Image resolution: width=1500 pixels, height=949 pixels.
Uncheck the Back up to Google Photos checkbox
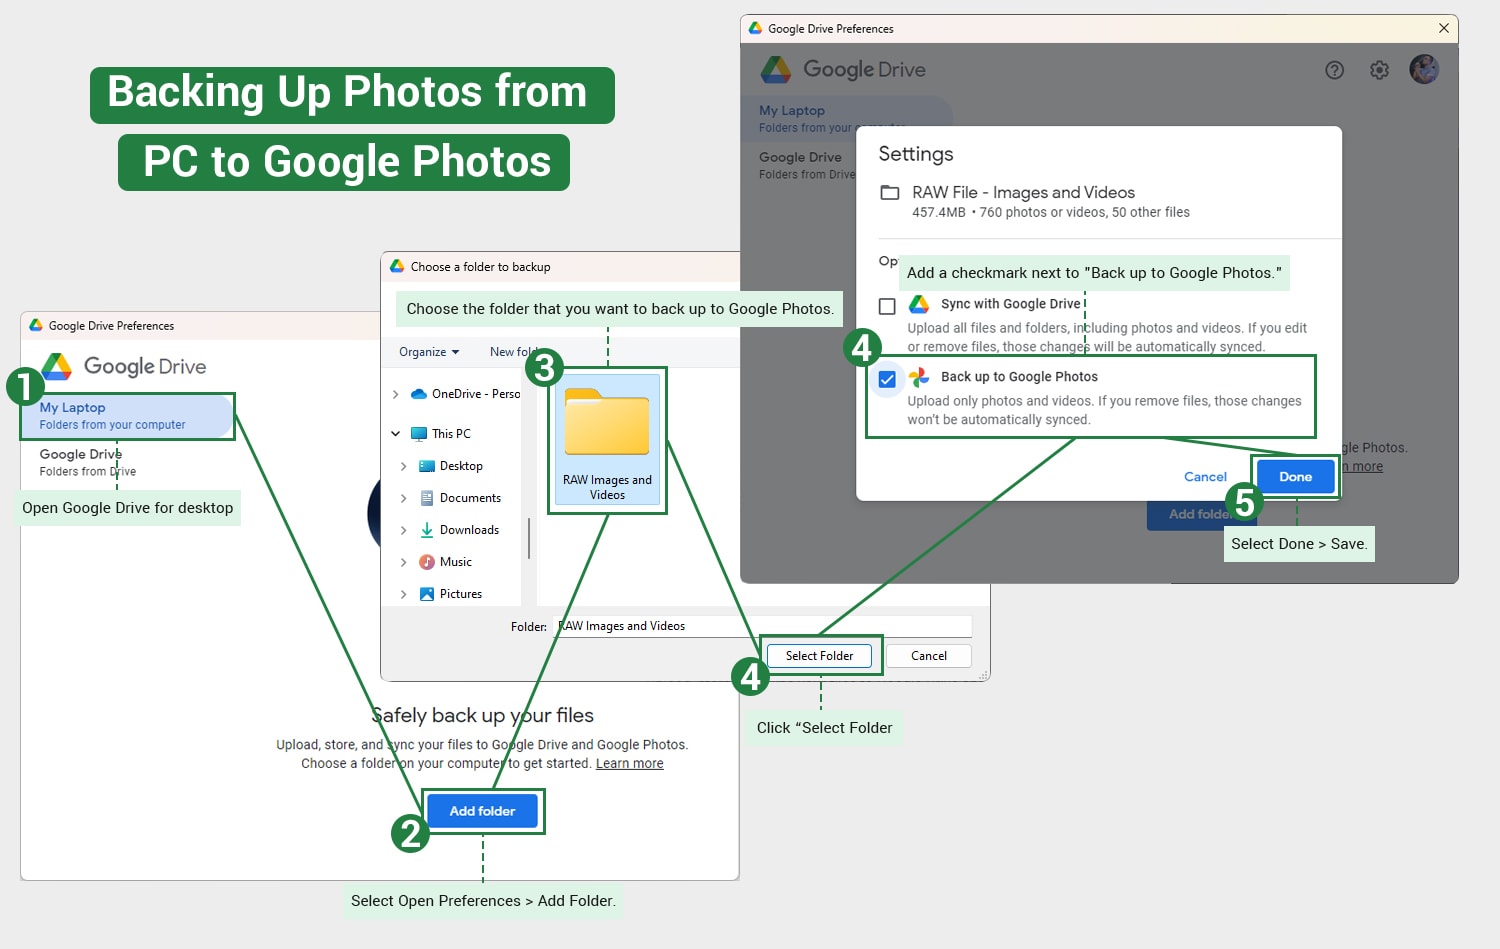(x=887, y=379)
